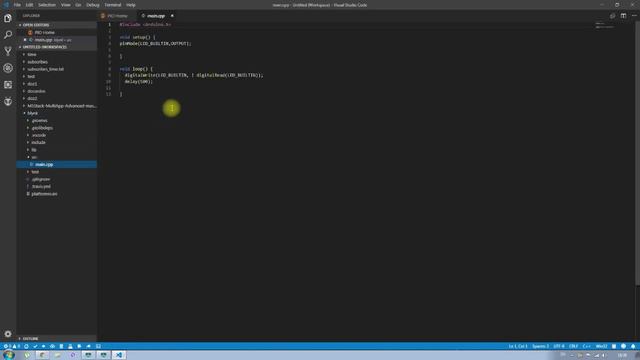Open the Source Control view
640x360 pixels.
[x=8, y=51]
